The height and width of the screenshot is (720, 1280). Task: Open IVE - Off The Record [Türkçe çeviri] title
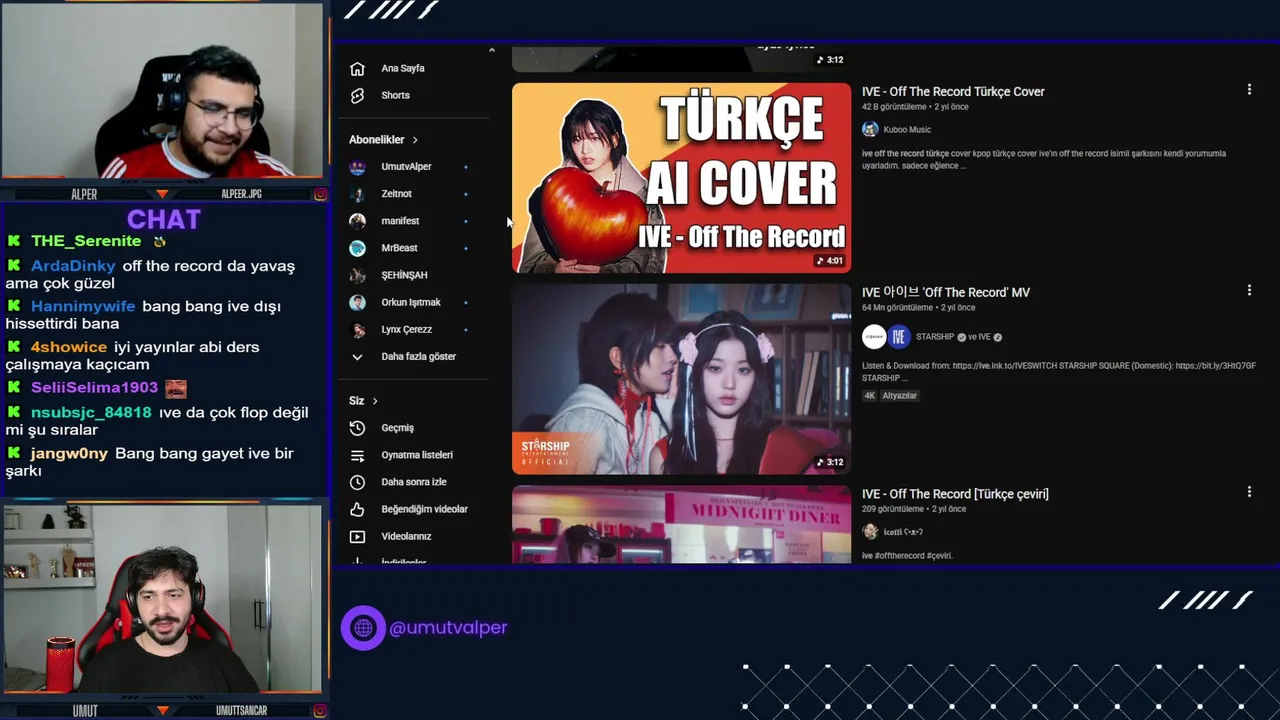(x=955, y=494)
